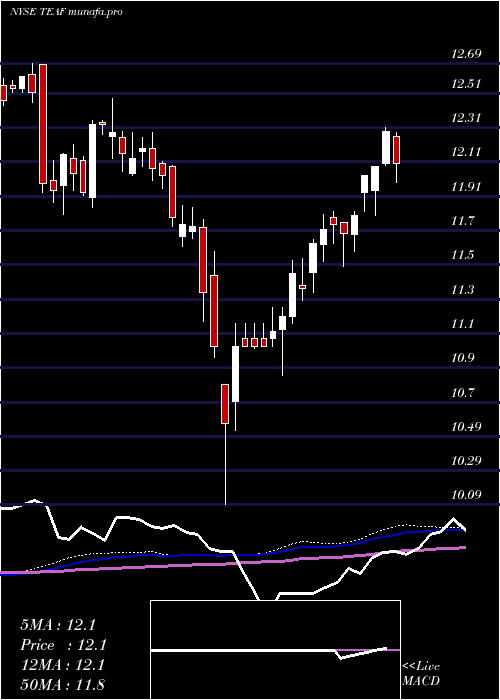500x700 pixels.
Task: Click the red candle with the long wick to 10.09
Action: tap(225, 404)
